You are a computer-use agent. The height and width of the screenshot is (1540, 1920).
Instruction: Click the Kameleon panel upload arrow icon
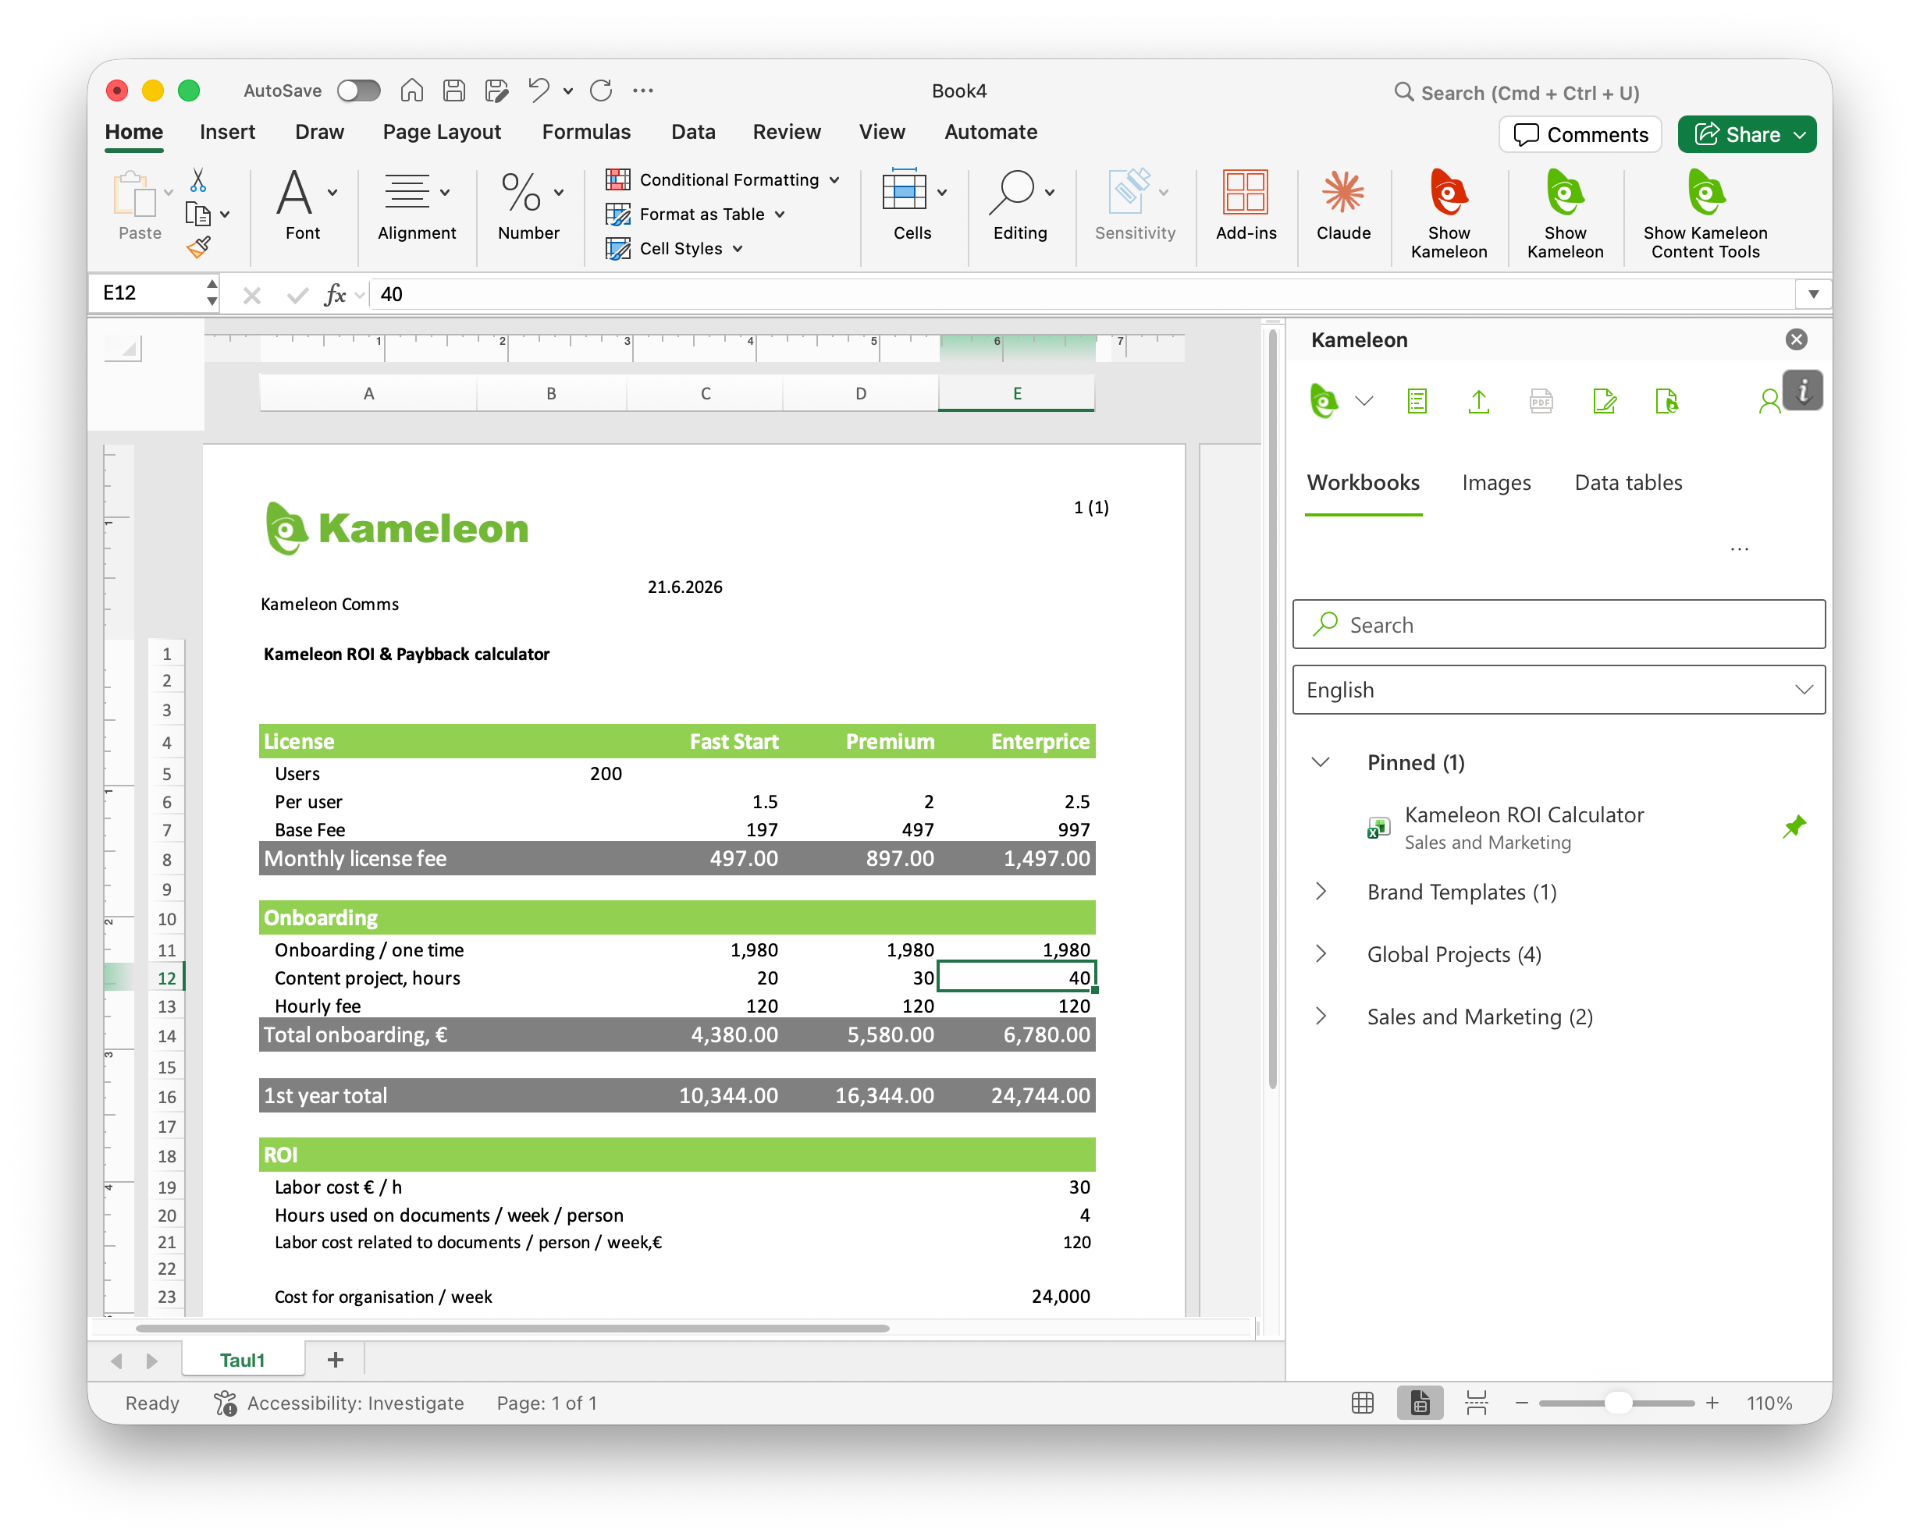click(x=1478, y=401)
